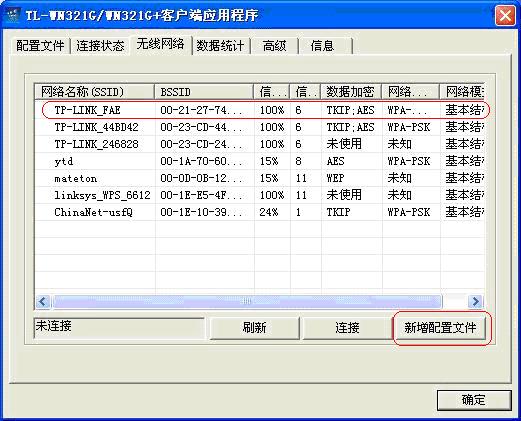Confirm with the 确定 button
The height and width of the screenshot is (421, 521).
tap(474, 400)
